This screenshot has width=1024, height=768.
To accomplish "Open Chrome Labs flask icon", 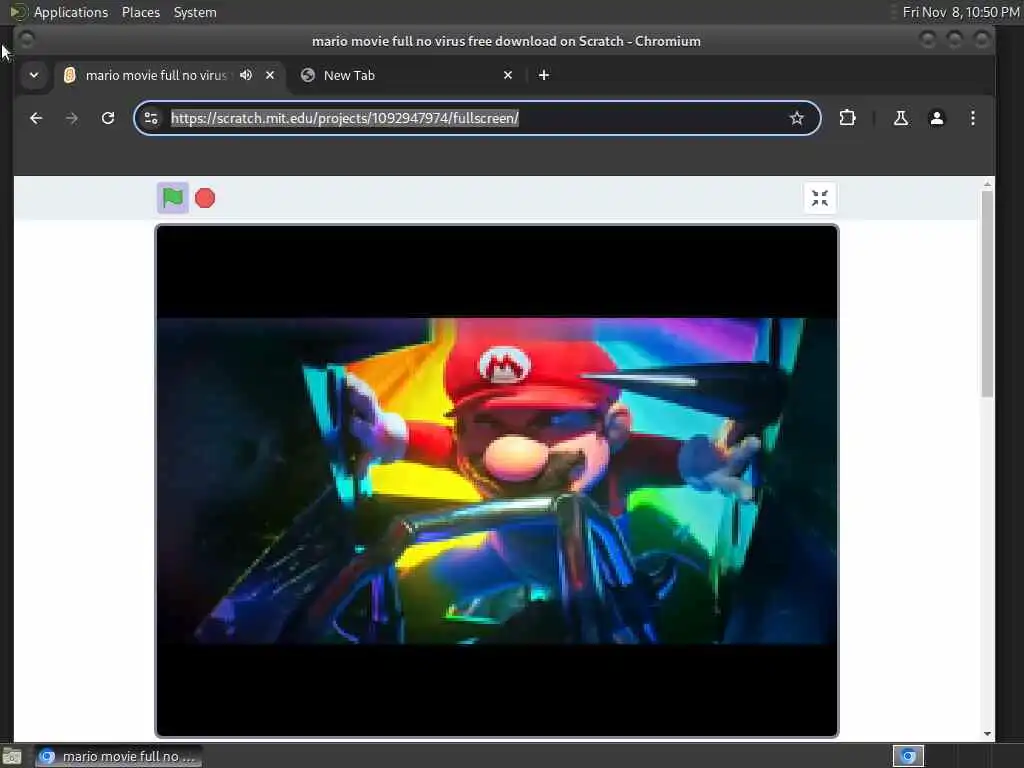I will tap(901, 118).
